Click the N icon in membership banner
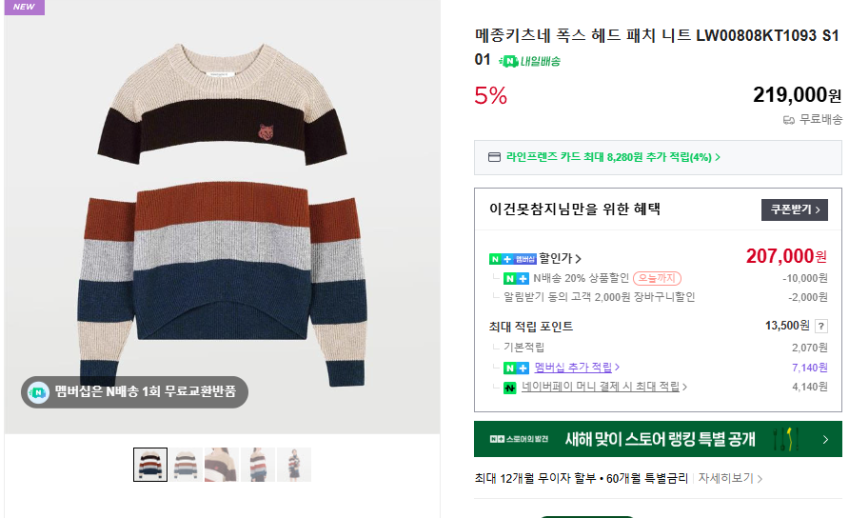Viewport: 849px width, 518px height. pos(38,392)
